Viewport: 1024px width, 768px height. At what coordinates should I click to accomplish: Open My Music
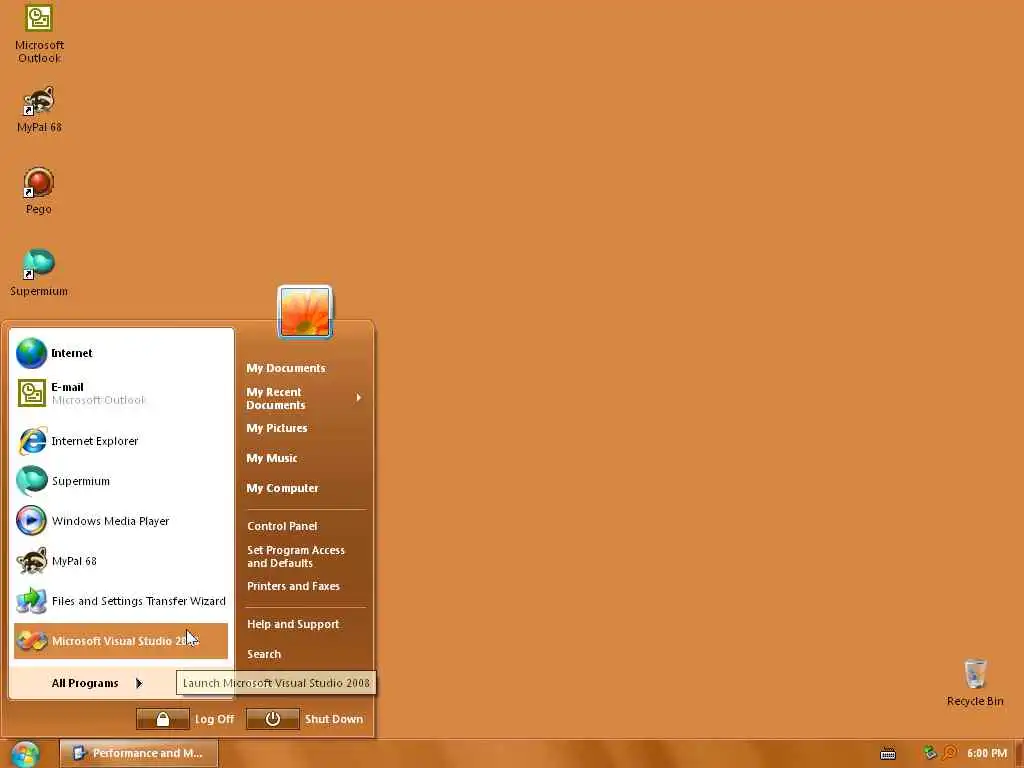(x=272, y=458)
